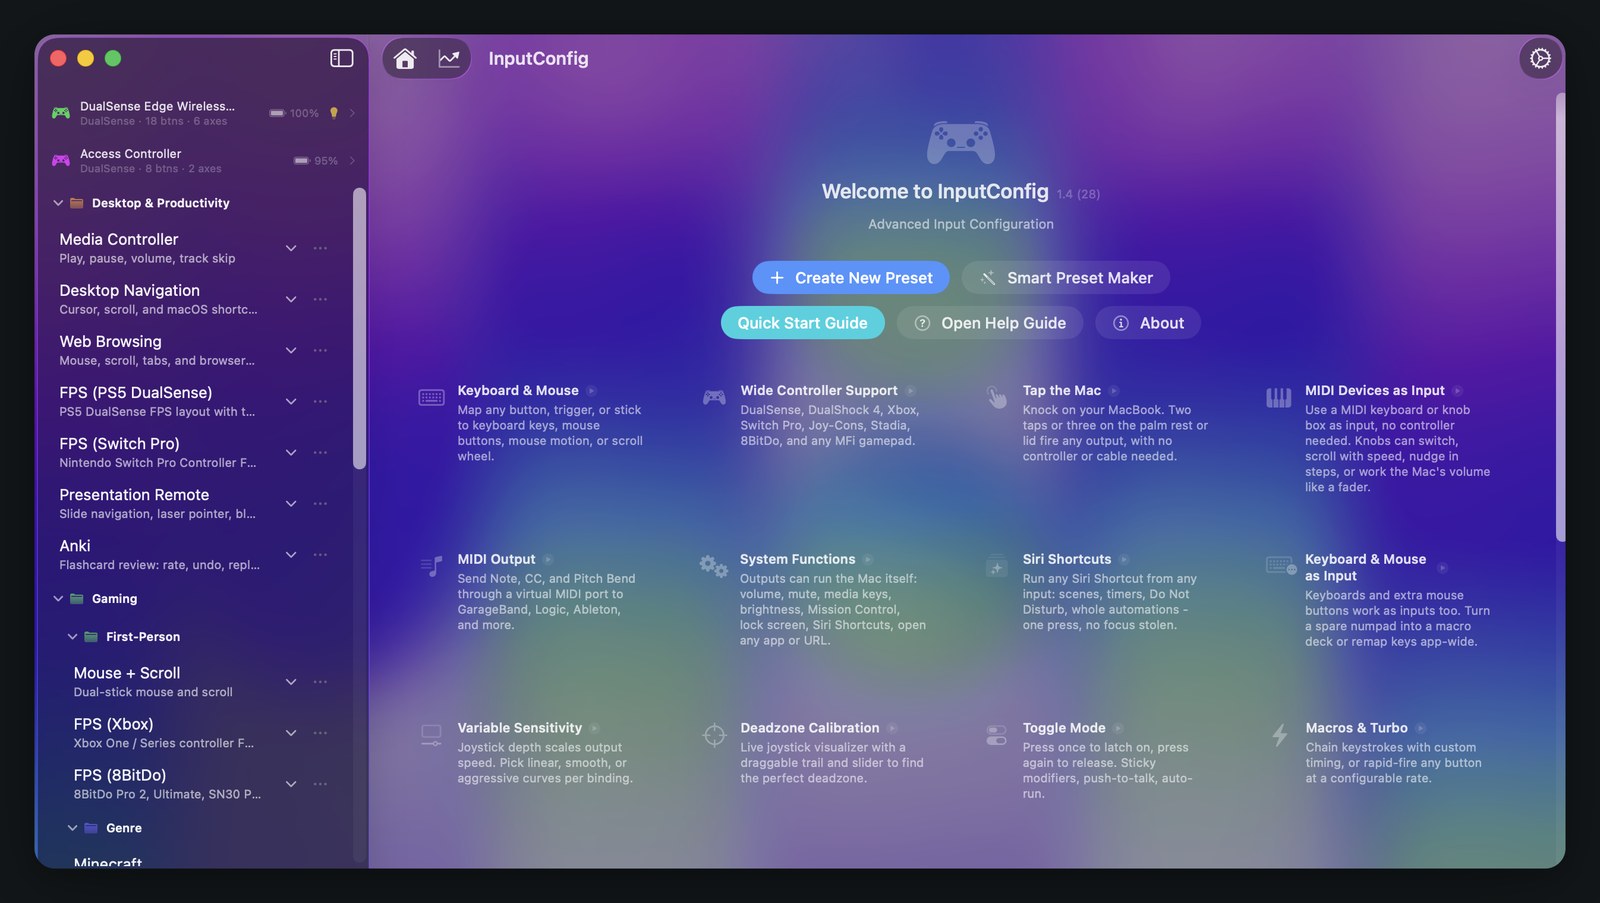Collapse the First-Person subfolder
Viewport: 1600px width, 903px height.
pos(72,637)
